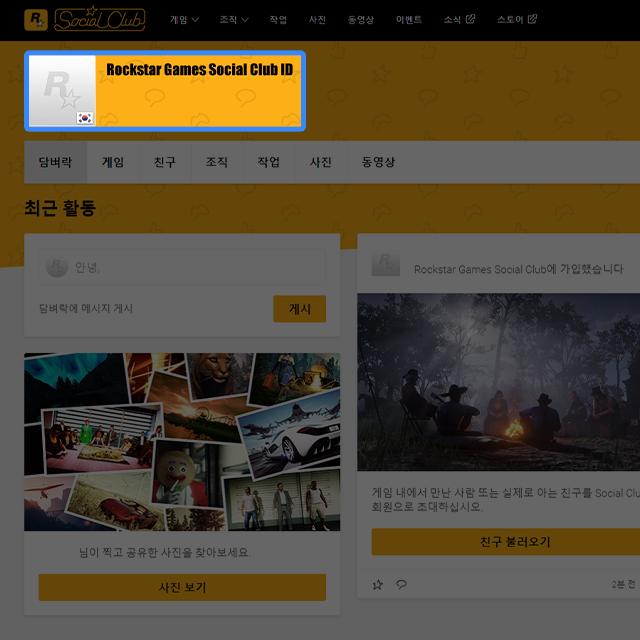Viewport: 640px width, 640px height.
Task: Switch to the 게임 profile tab
Action: [x=113, y=162]
